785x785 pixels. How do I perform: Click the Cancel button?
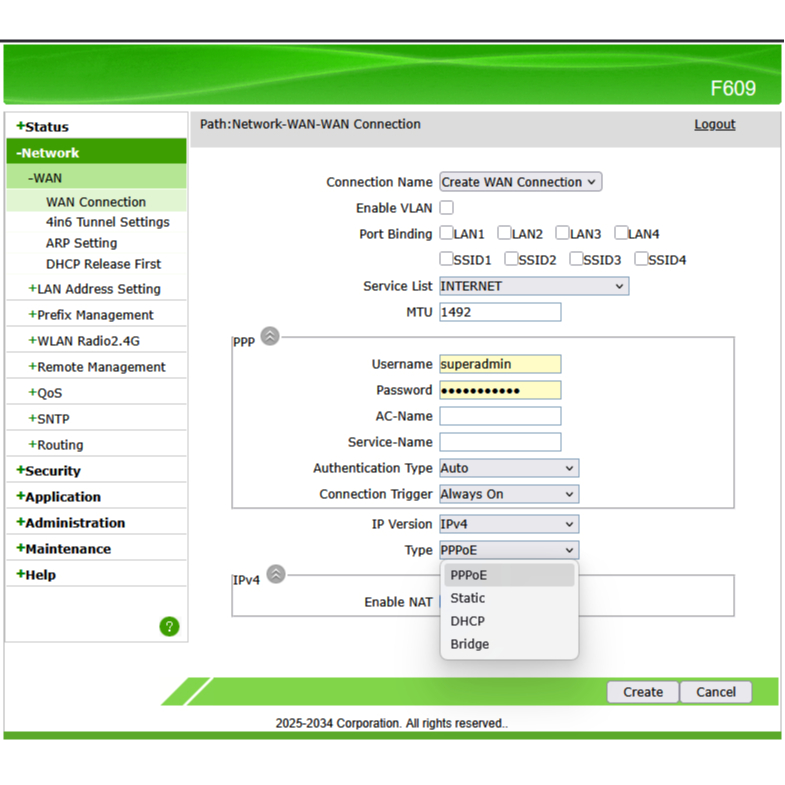716,692
